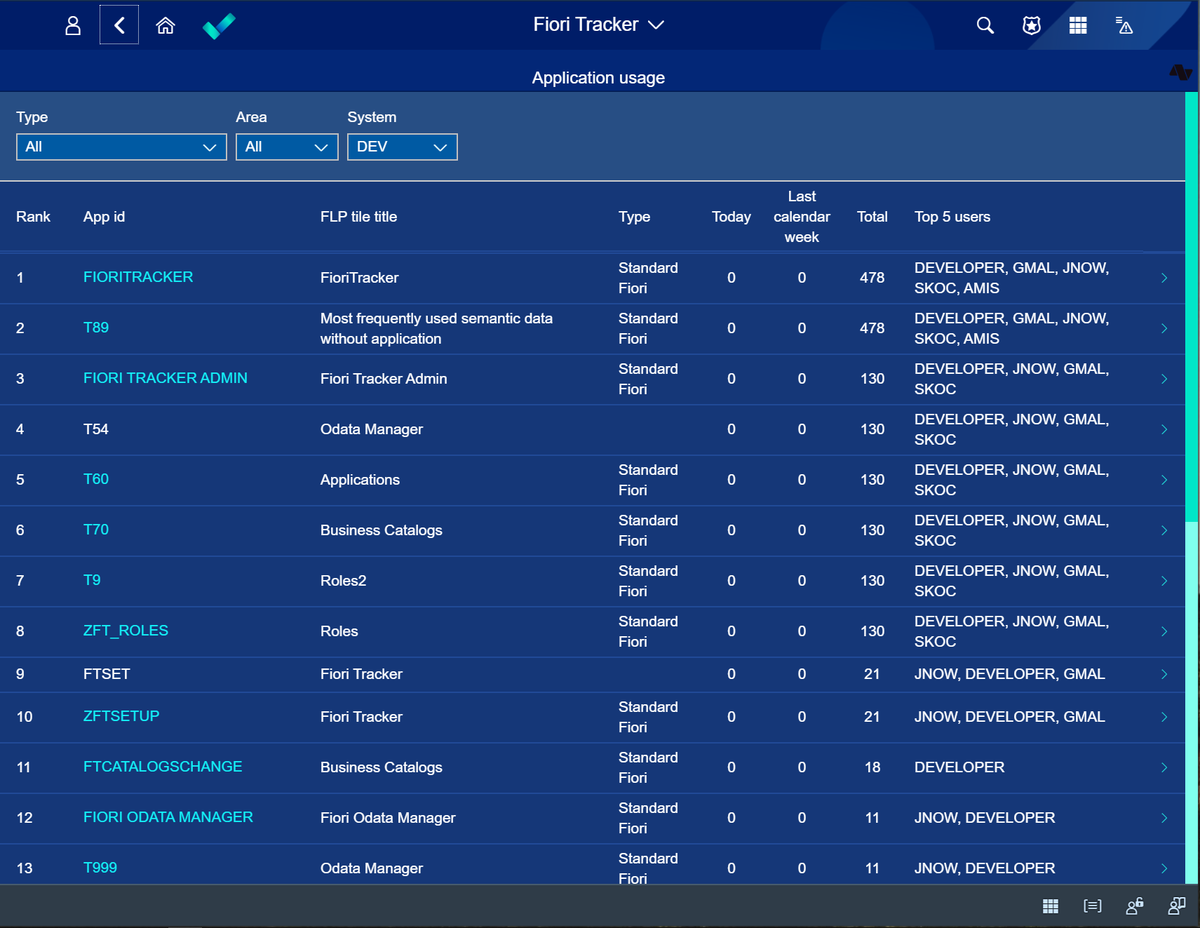
Task: Open T54 Odata Manager row chevron
Action: pyautogui.click(x=1164, y=429)
